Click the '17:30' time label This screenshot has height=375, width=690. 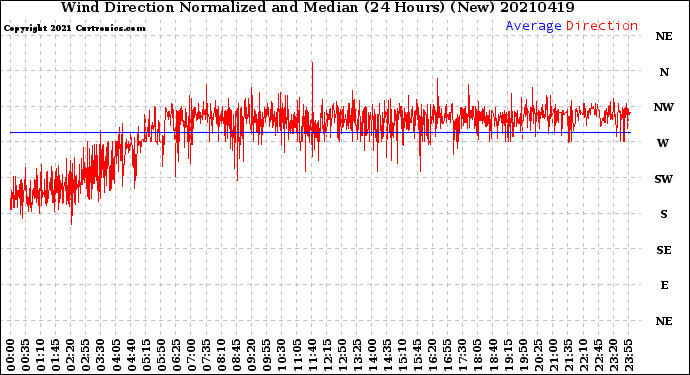coord(462,355)
